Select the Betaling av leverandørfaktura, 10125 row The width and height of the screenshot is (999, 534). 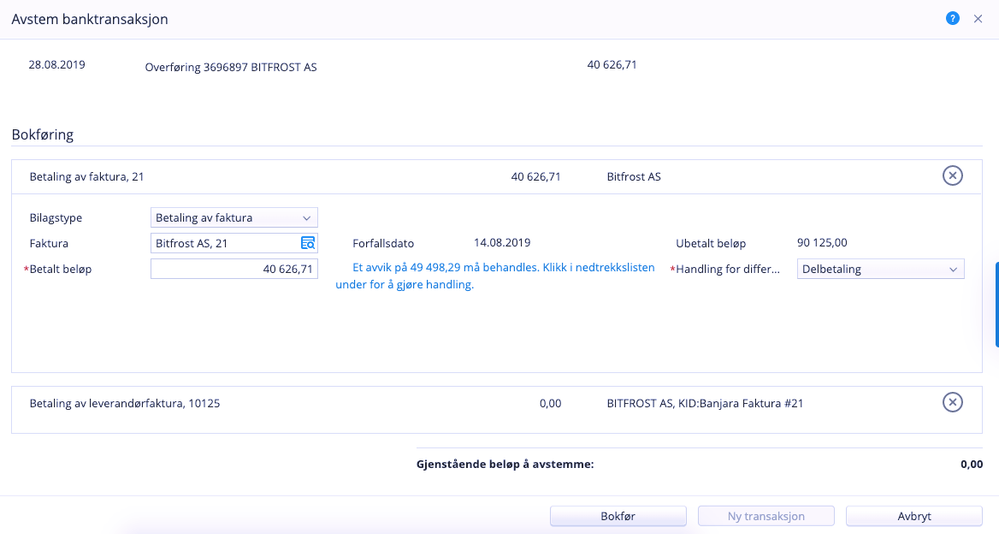pyautogui.click(x=496, y=410)
